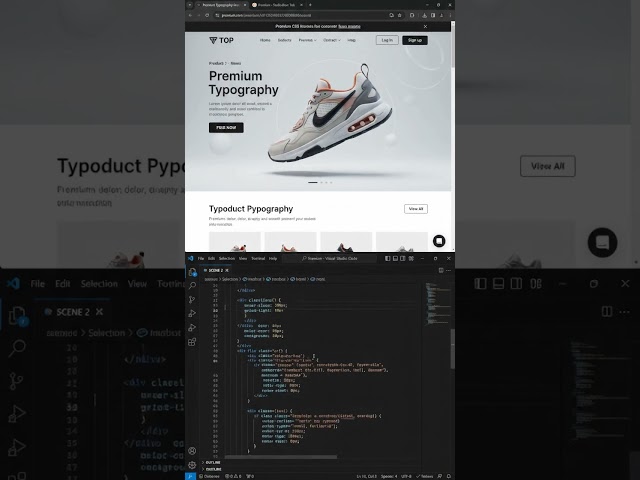
Task: Open Customize Layout icon in VS Code title bar
Action: pos(411,258)
